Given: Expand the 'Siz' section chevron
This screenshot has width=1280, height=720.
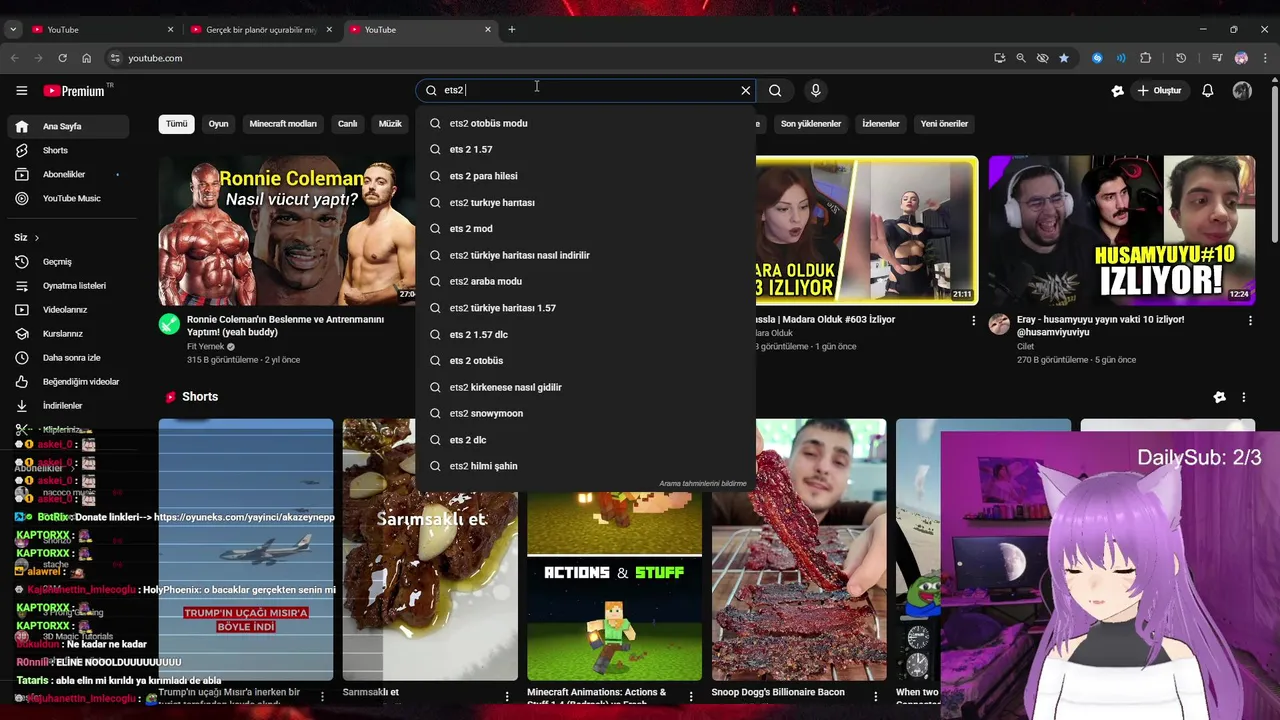Looking at the screenshot, I should click(37, 238).
